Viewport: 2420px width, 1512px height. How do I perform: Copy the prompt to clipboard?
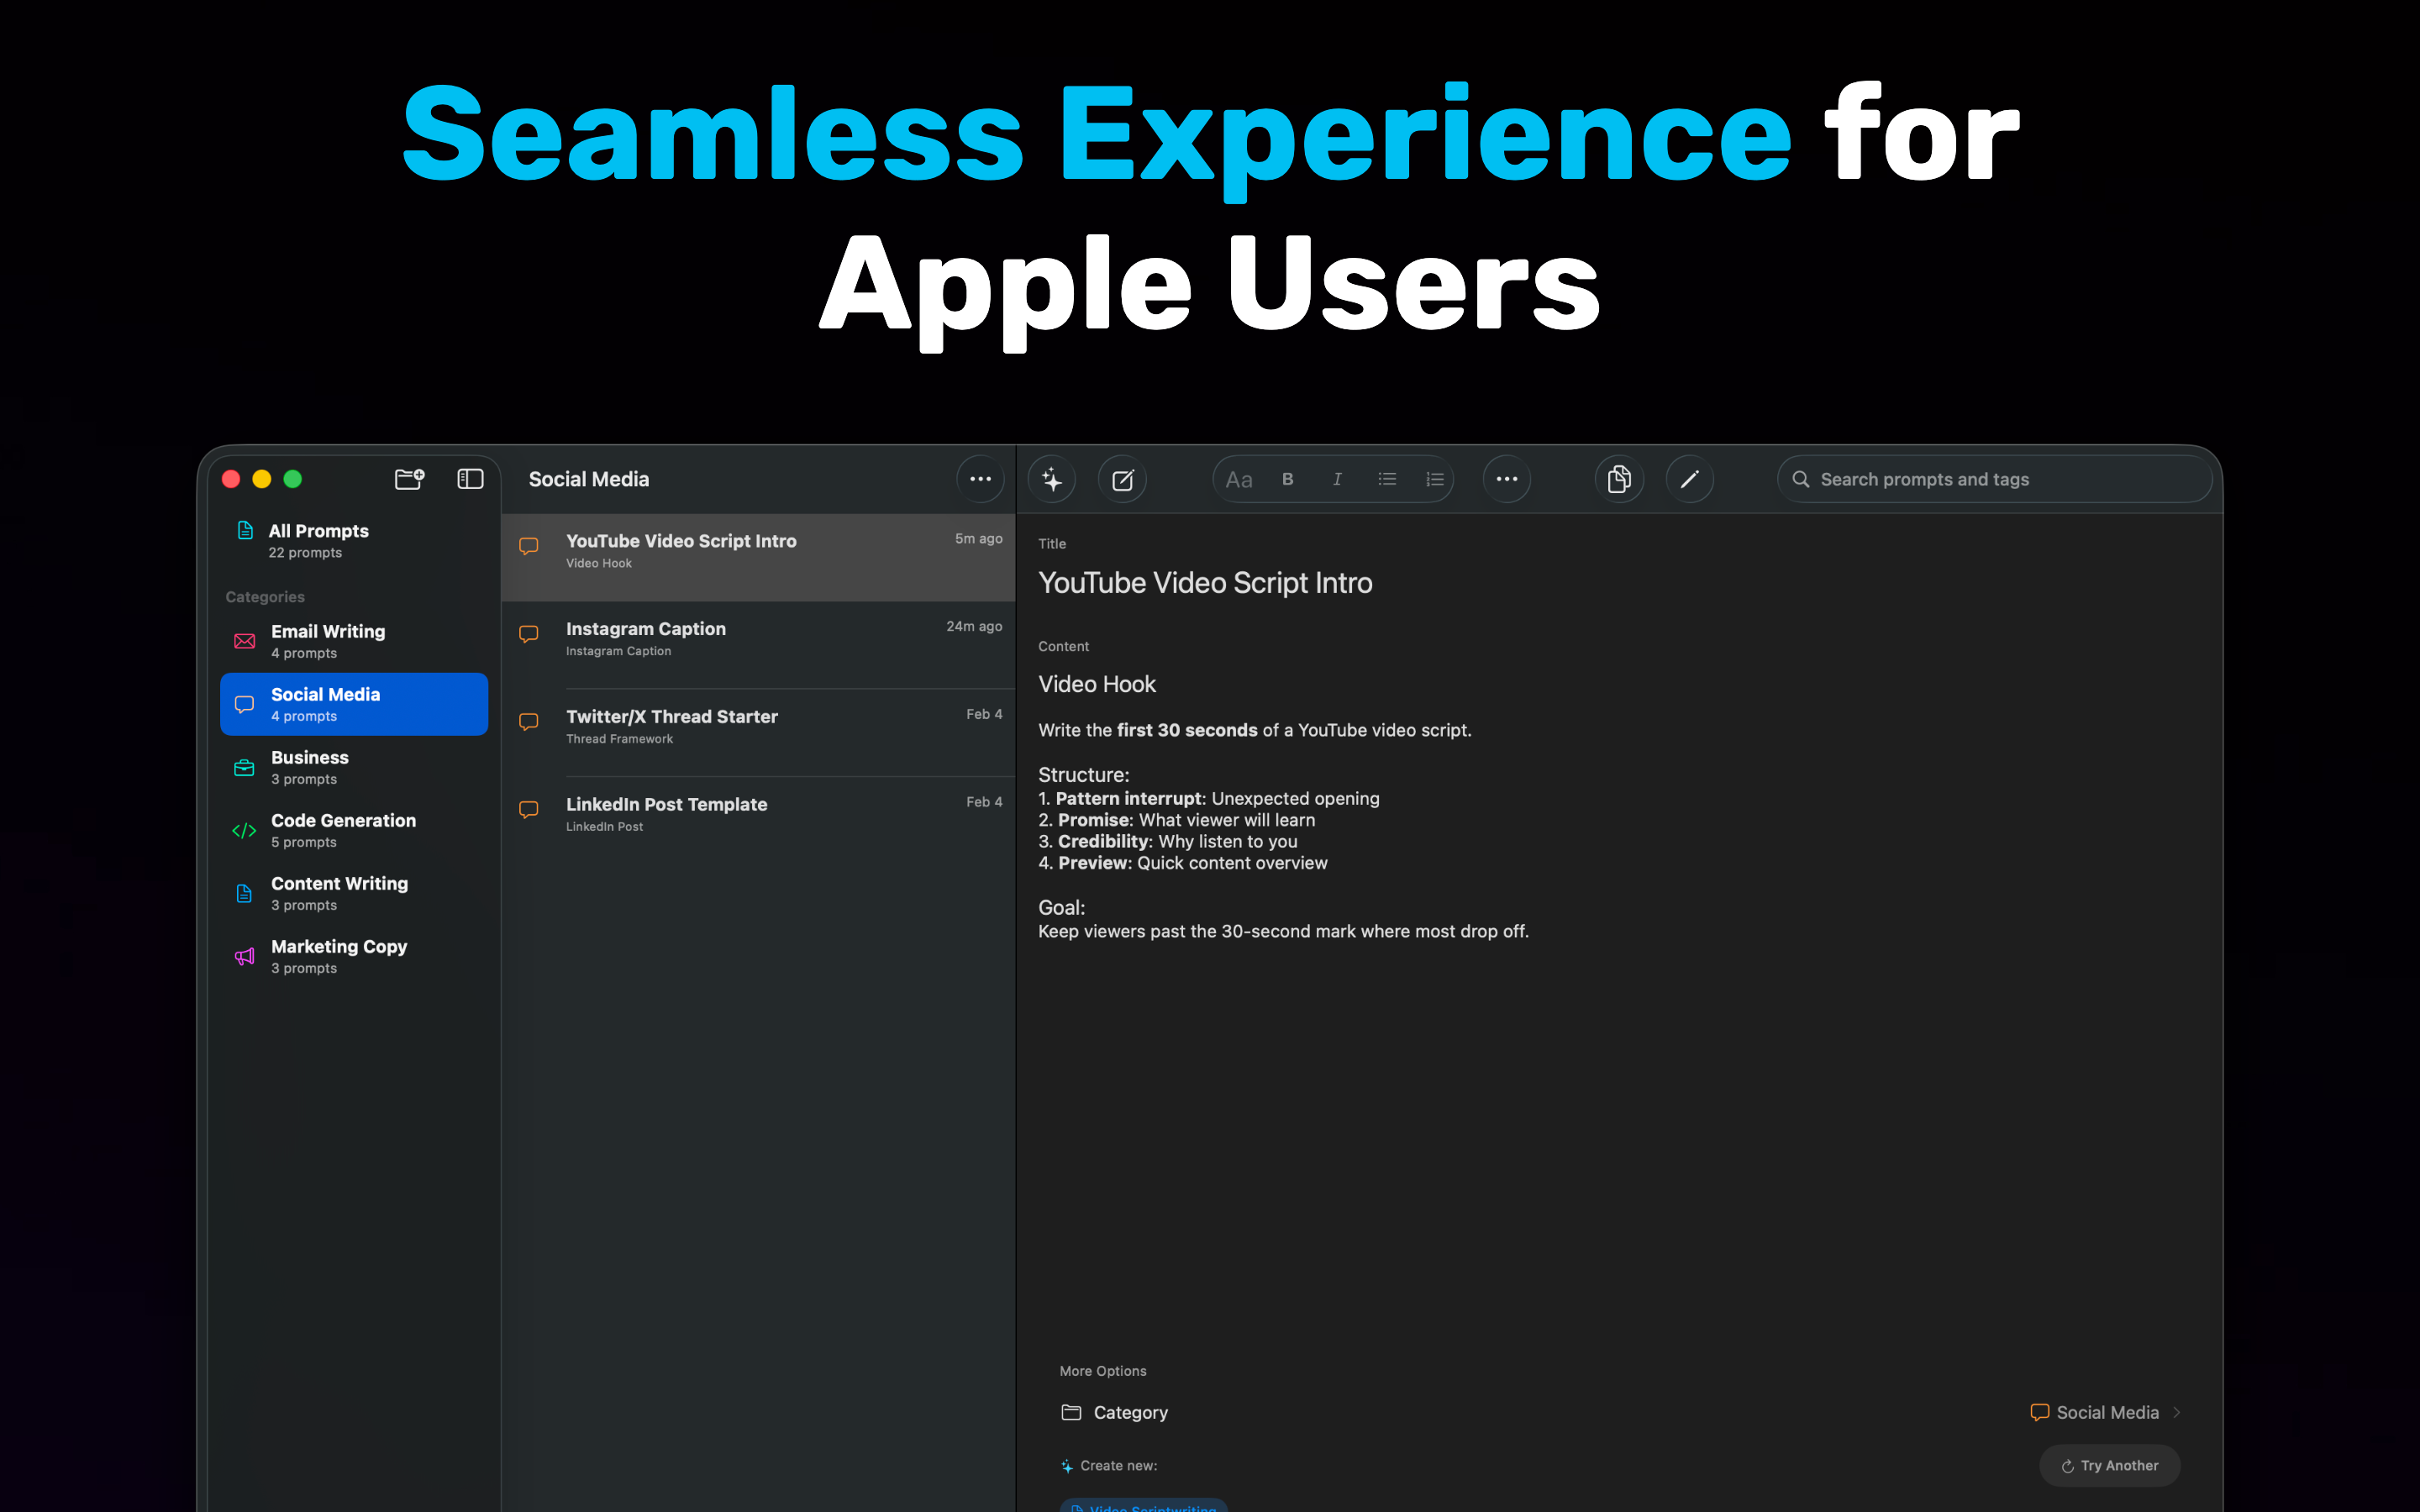pos(1619,479)
